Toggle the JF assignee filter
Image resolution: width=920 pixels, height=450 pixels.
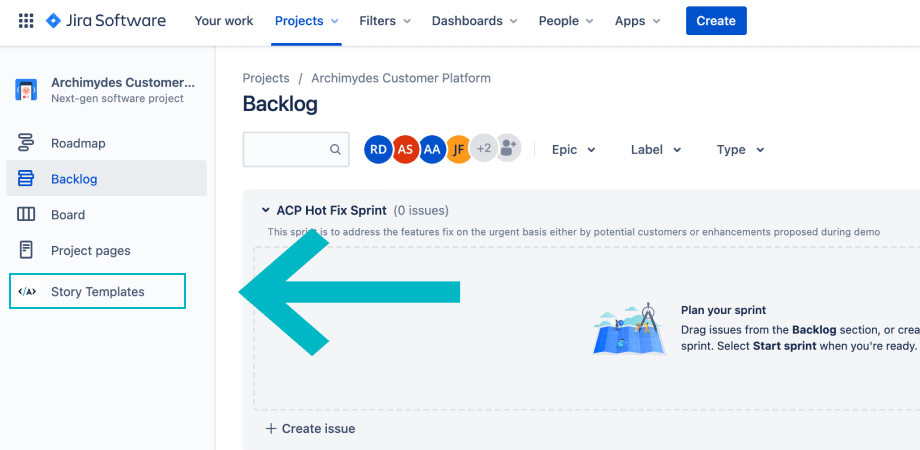pos(459,149)
